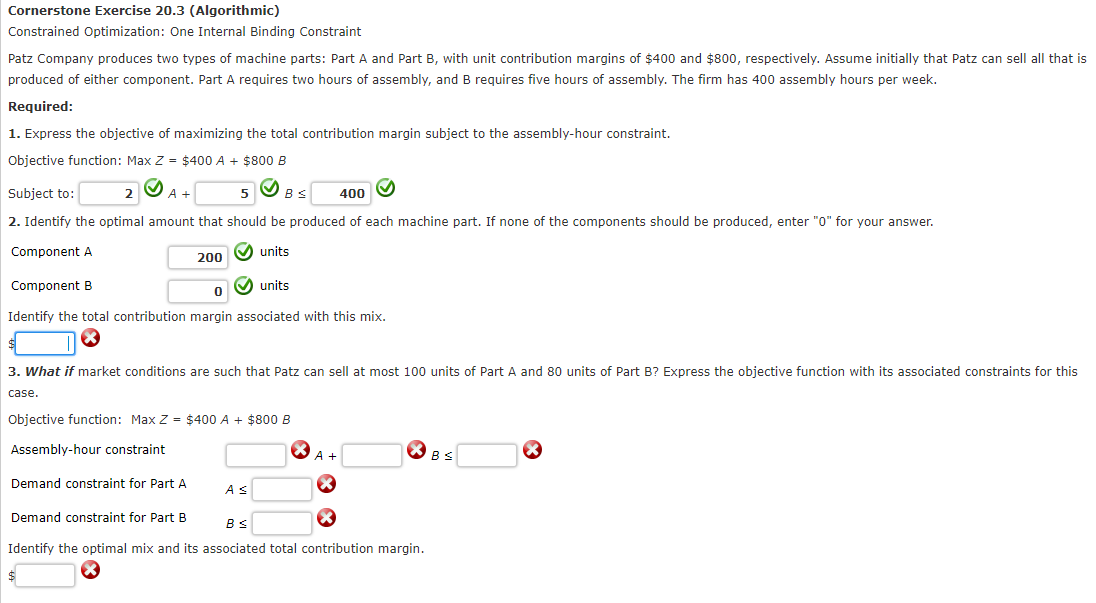Viewport: 1096px width, 603px height.
Task: Click the red X beside the empty dollar field
Action: click(90, 338)
